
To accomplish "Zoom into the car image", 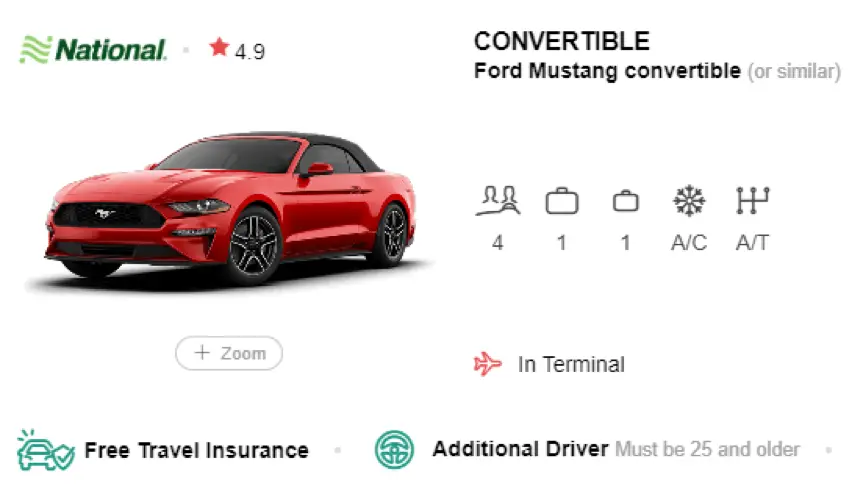I will [x=229, y=353].
